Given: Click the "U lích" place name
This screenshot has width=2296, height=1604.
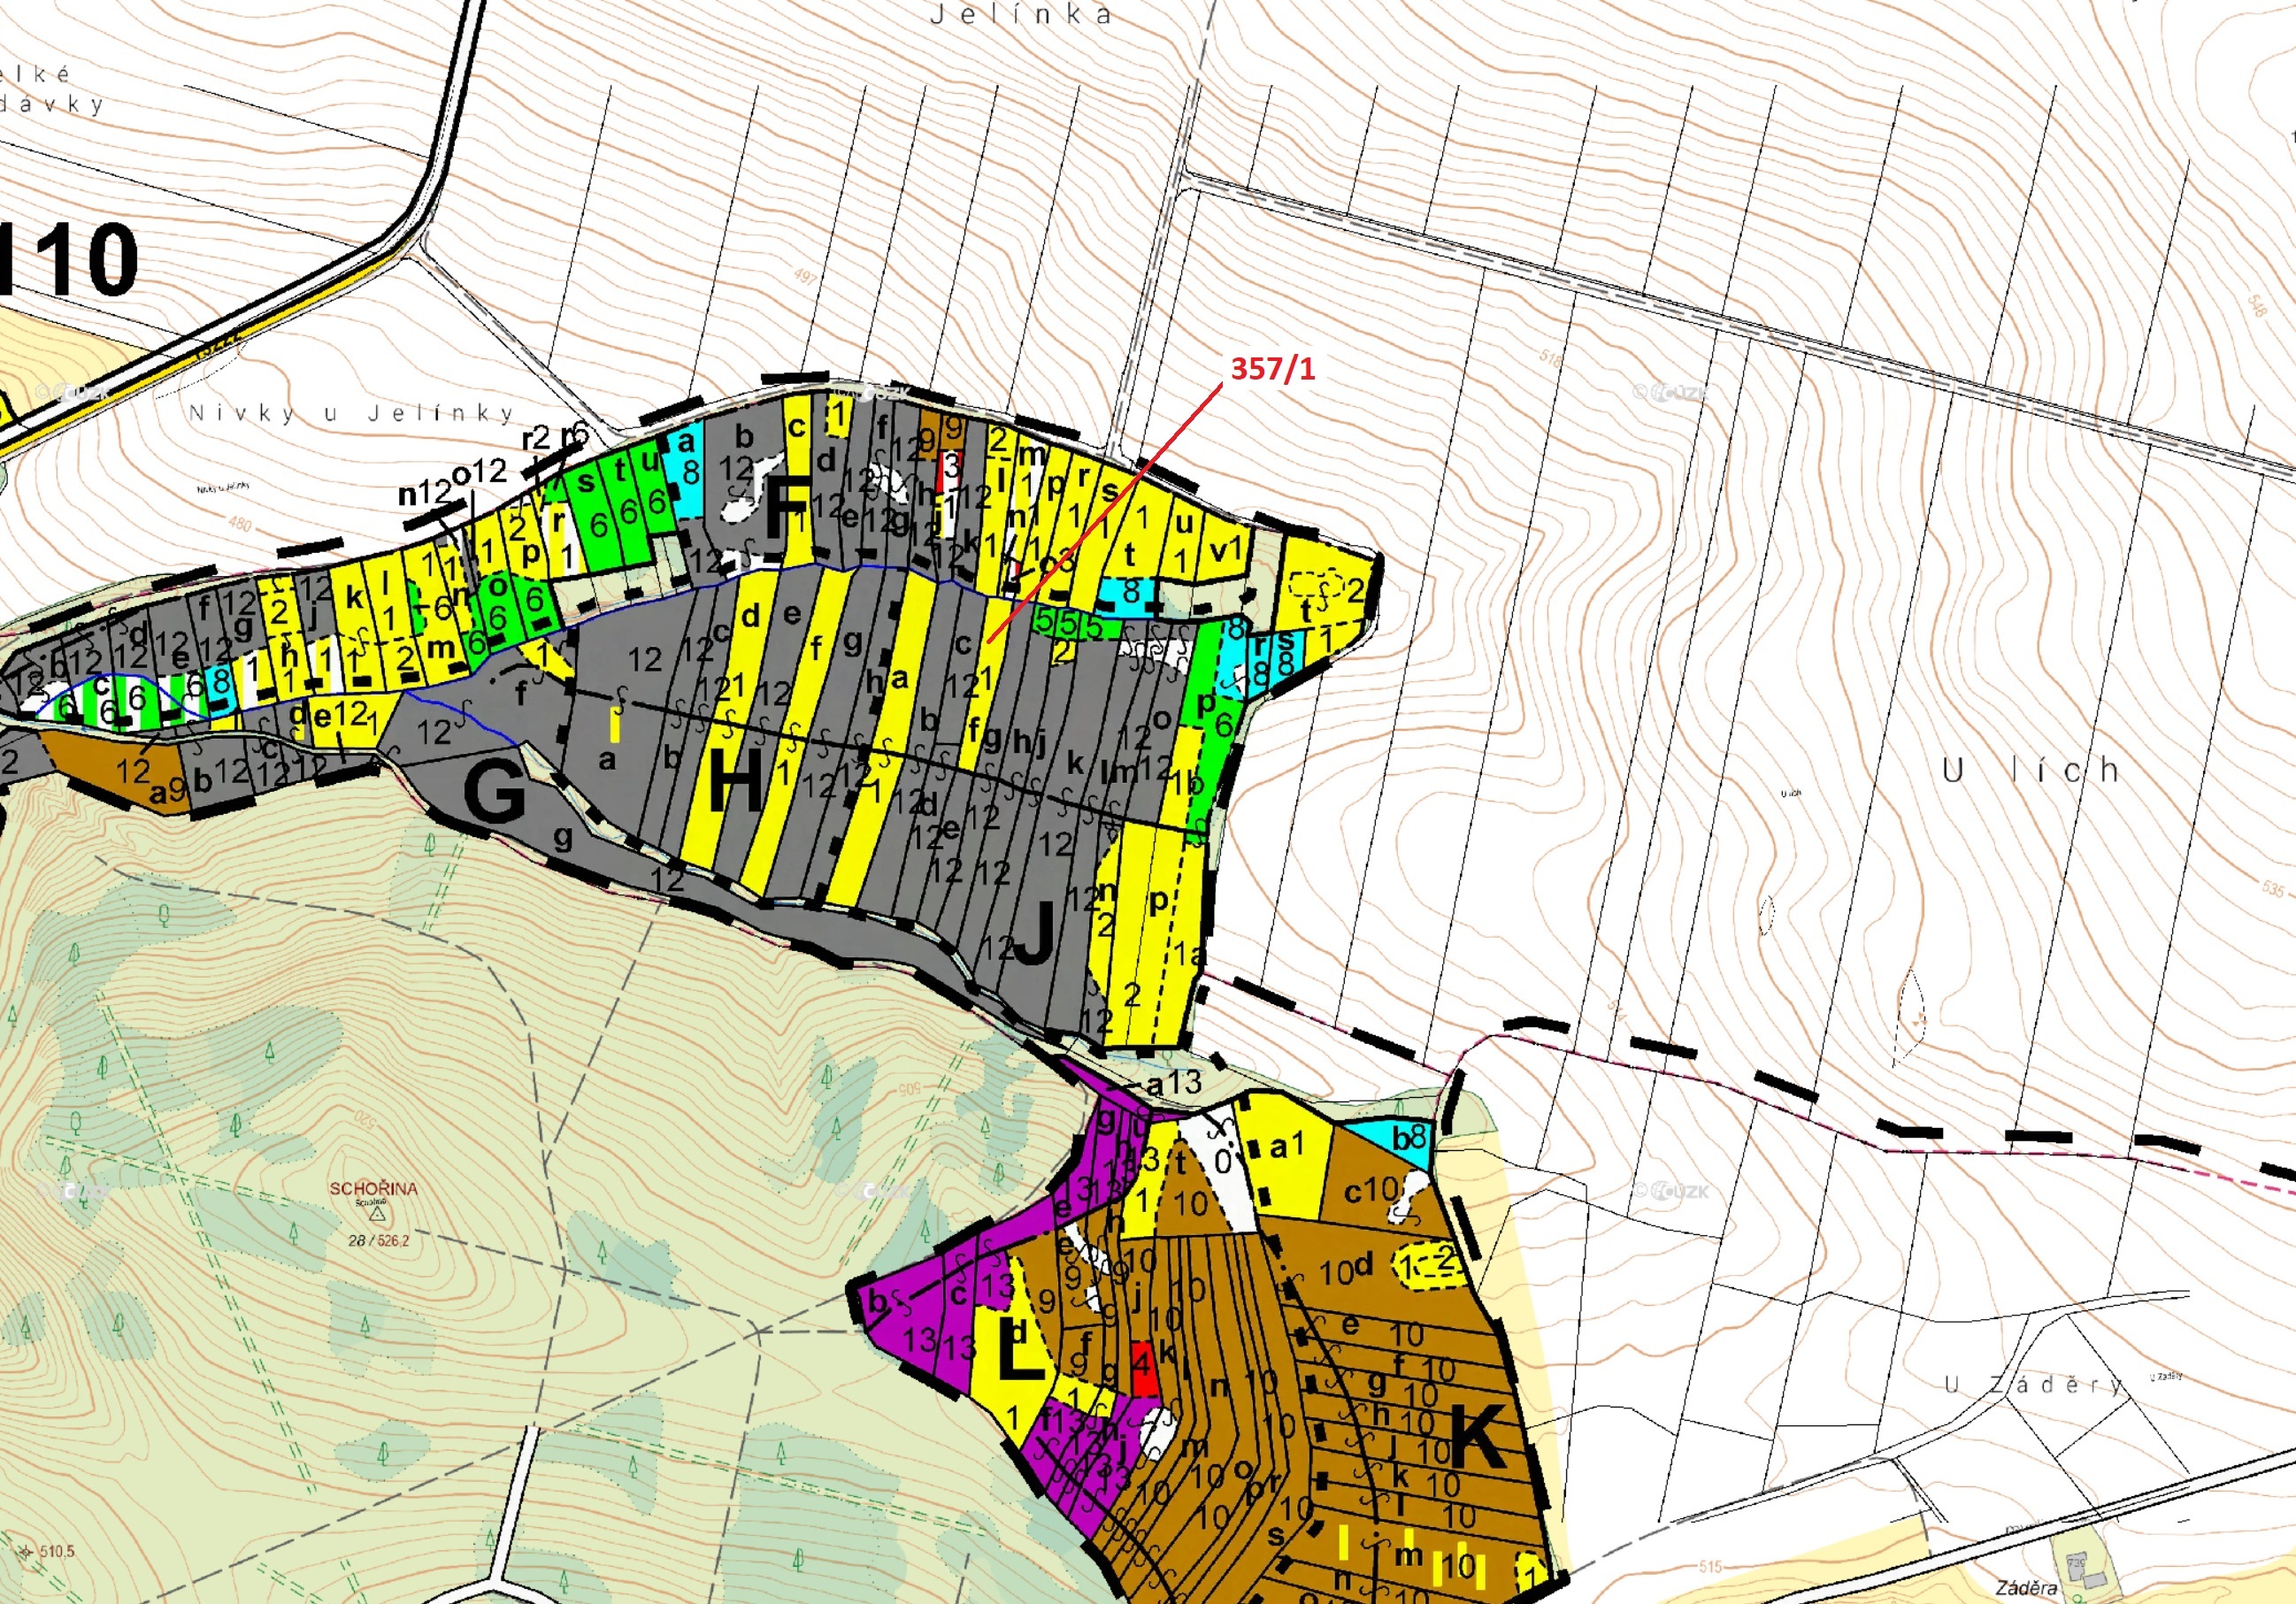Looking at the screenshot, I should coord(2031,771).
